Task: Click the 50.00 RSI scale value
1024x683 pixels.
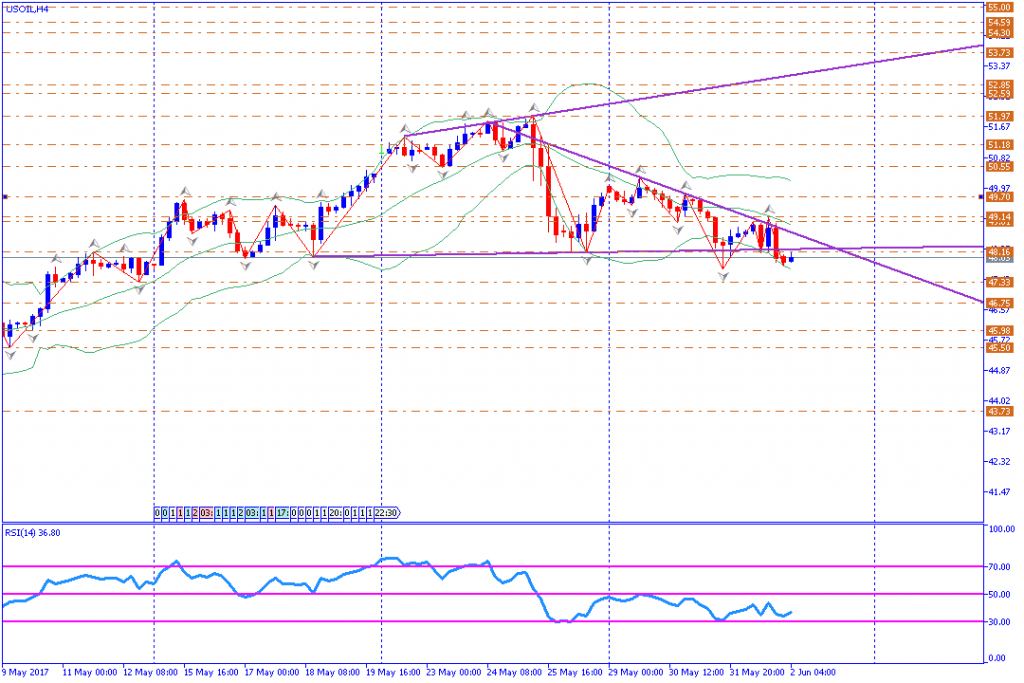Action: tap(999, 594)
